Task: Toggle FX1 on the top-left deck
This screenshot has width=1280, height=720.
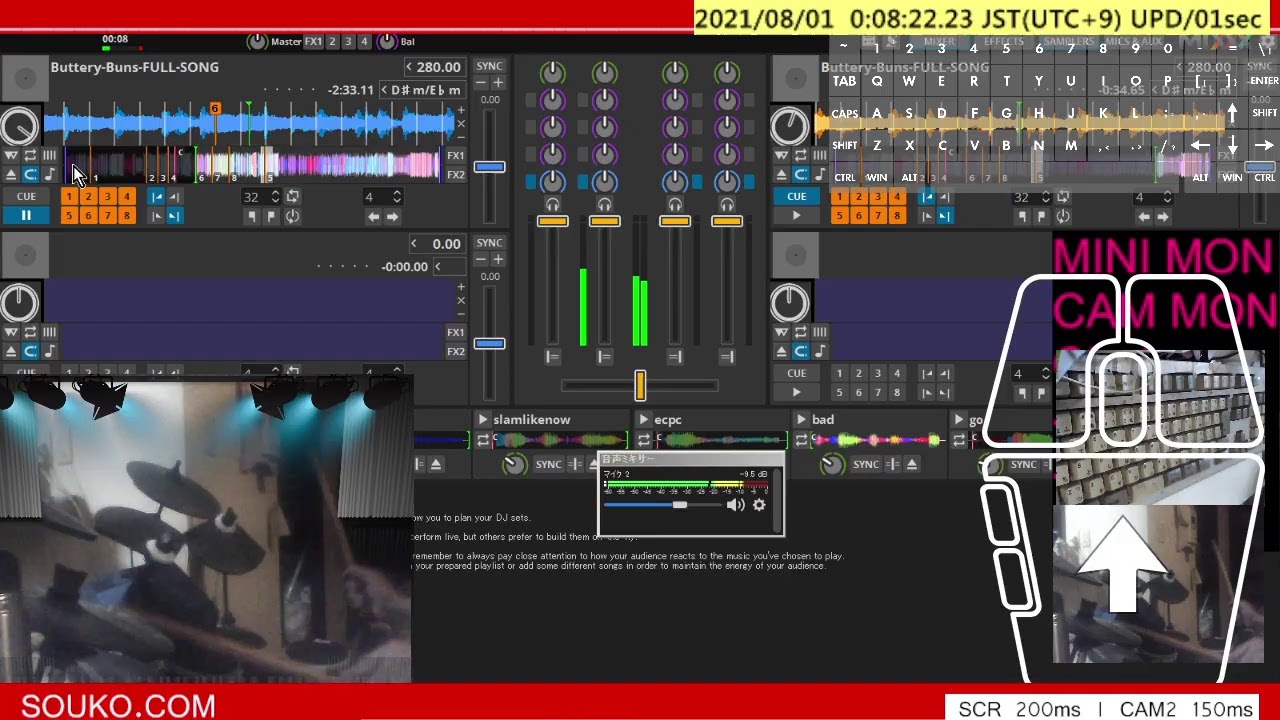Action: (x=456, y=156)
